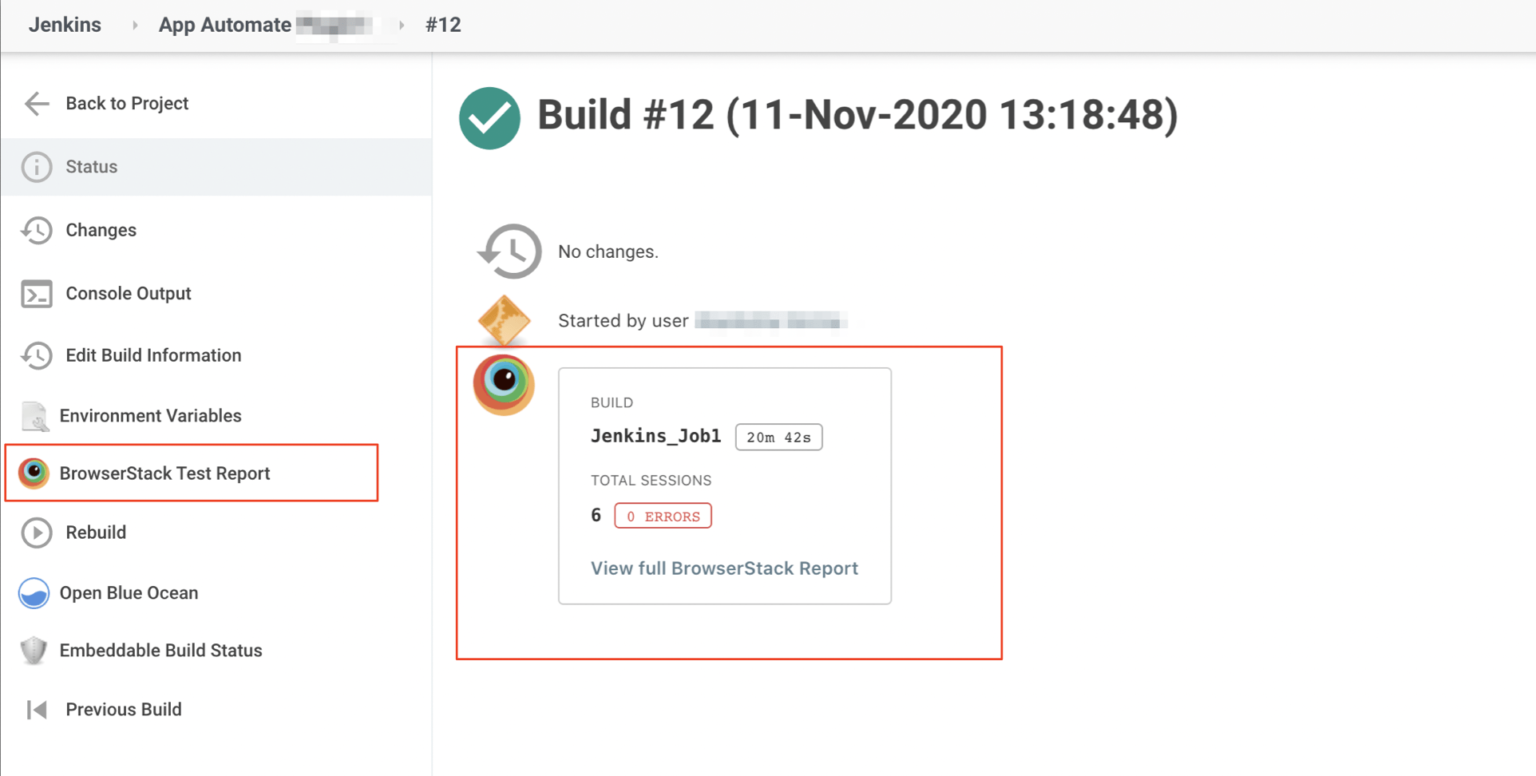The image size is (1536, 776).
Task: Click the '0 ERRORS' badge
Action: click(x=662, y=515)
